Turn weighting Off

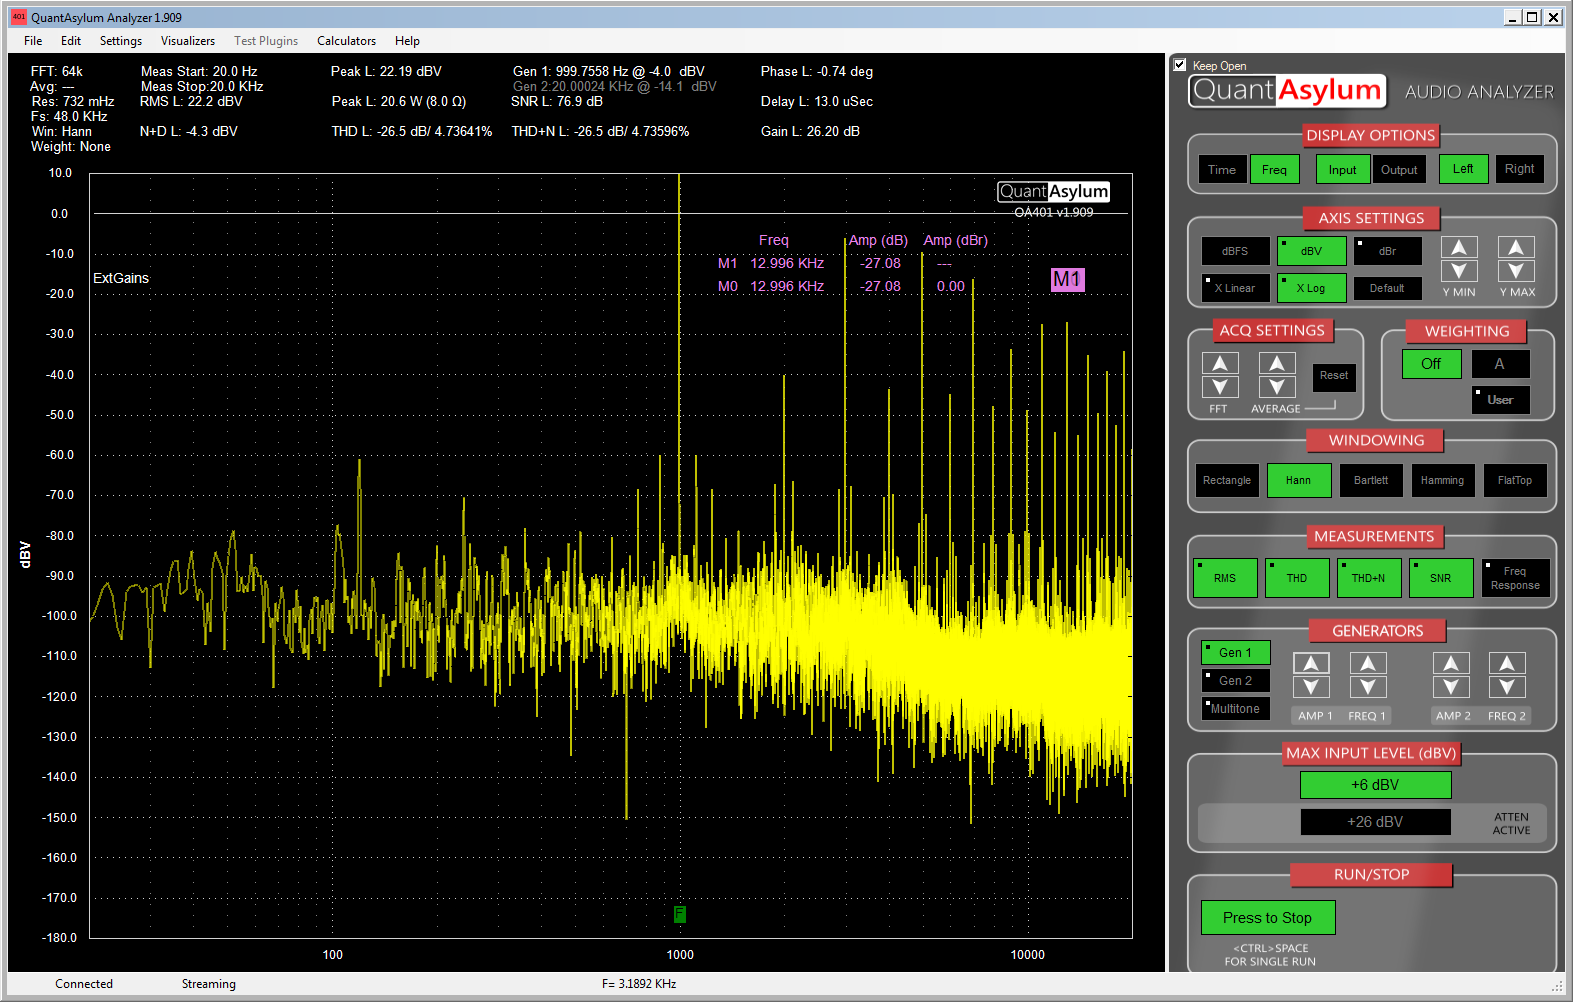[1431, 364]
